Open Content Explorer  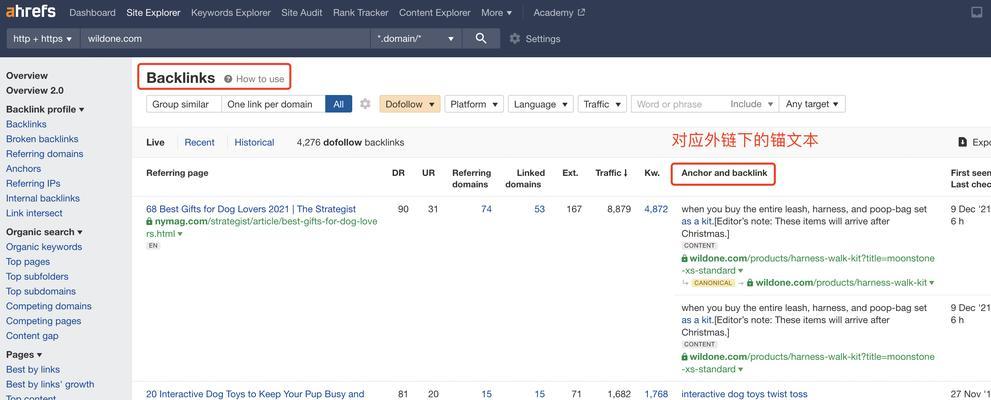[435, 13]
